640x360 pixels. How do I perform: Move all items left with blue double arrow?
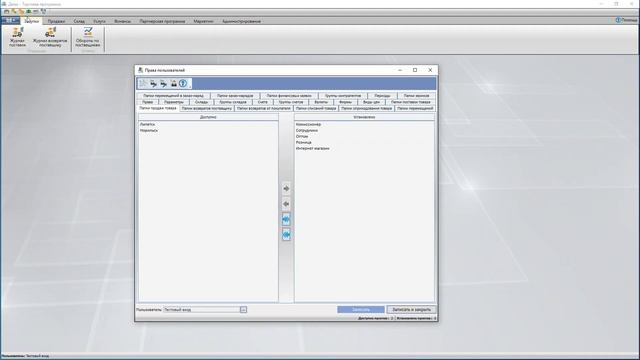click(286, 234)
